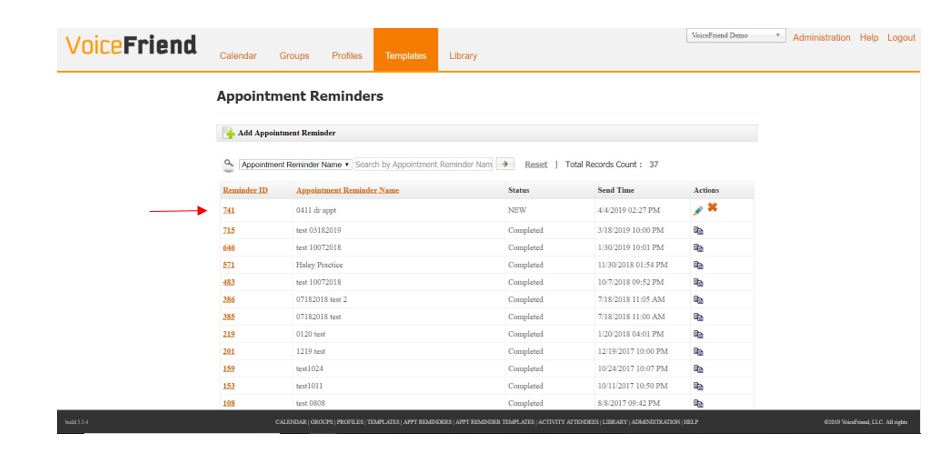Go to the Library tab

(463, 56)
